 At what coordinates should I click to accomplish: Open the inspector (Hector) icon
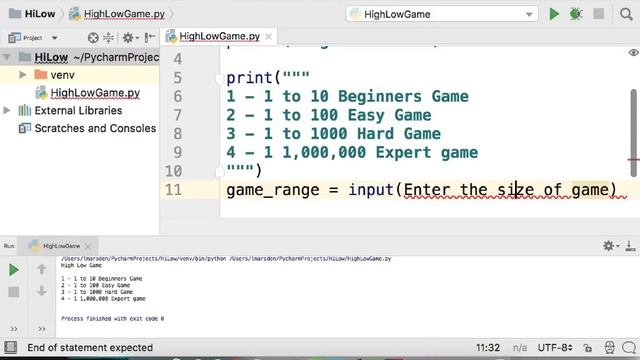pyautogui.click(x=609, y=347)
